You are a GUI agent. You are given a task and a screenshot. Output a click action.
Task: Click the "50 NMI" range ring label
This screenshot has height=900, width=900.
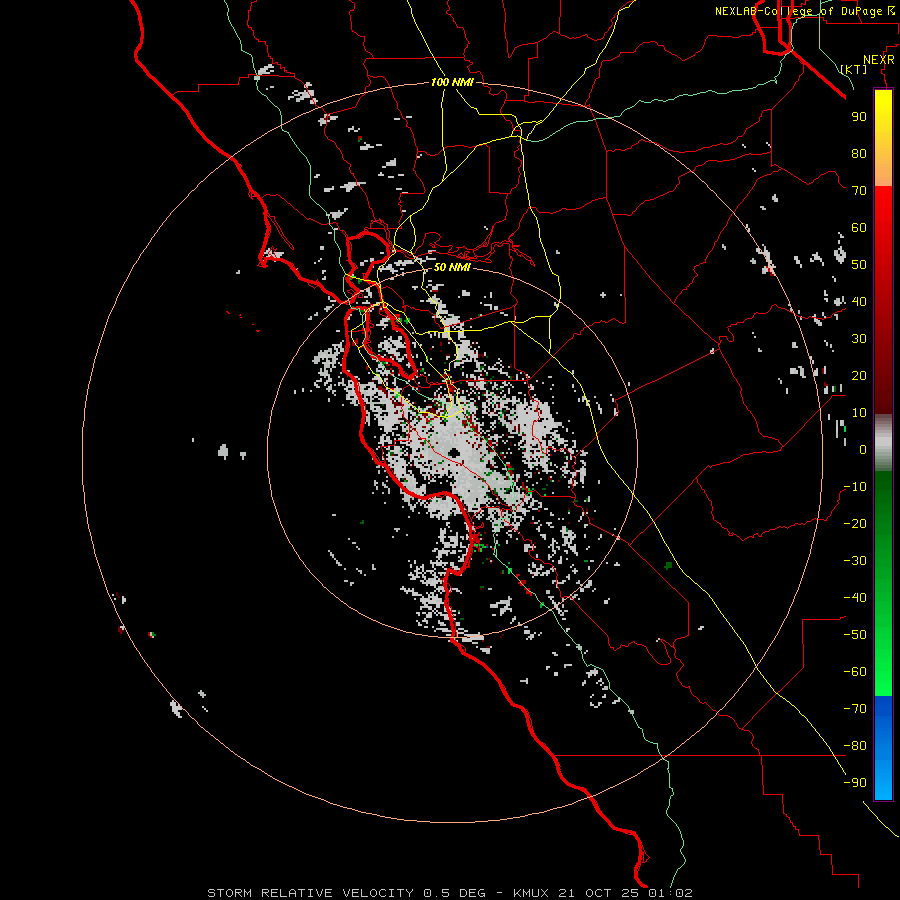[452, 267]
